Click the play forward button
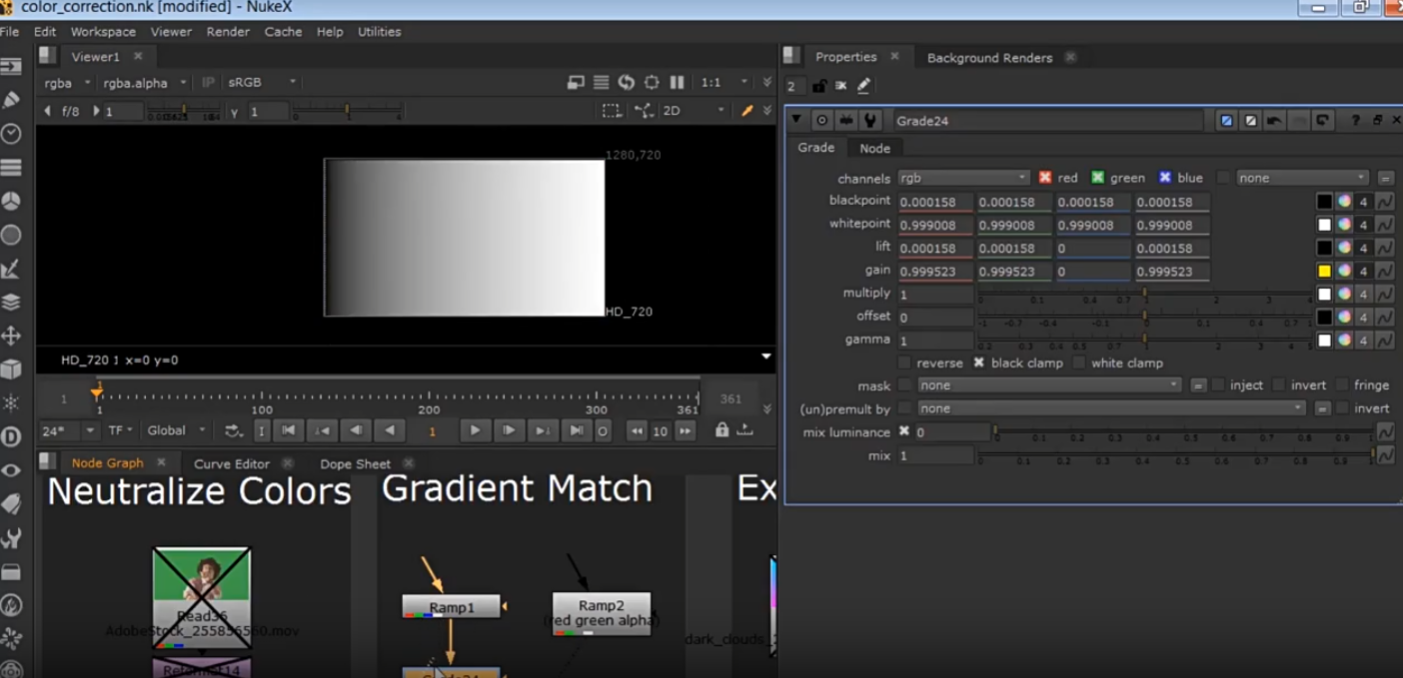 [475, 430]
